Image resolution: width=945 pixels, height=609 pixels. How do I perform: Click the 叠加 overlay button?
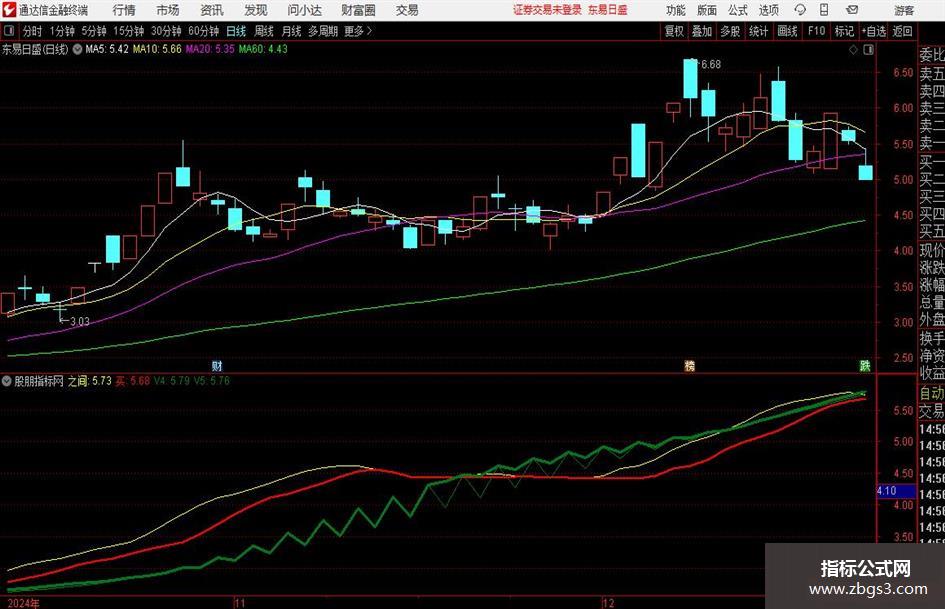pos(702,31)
